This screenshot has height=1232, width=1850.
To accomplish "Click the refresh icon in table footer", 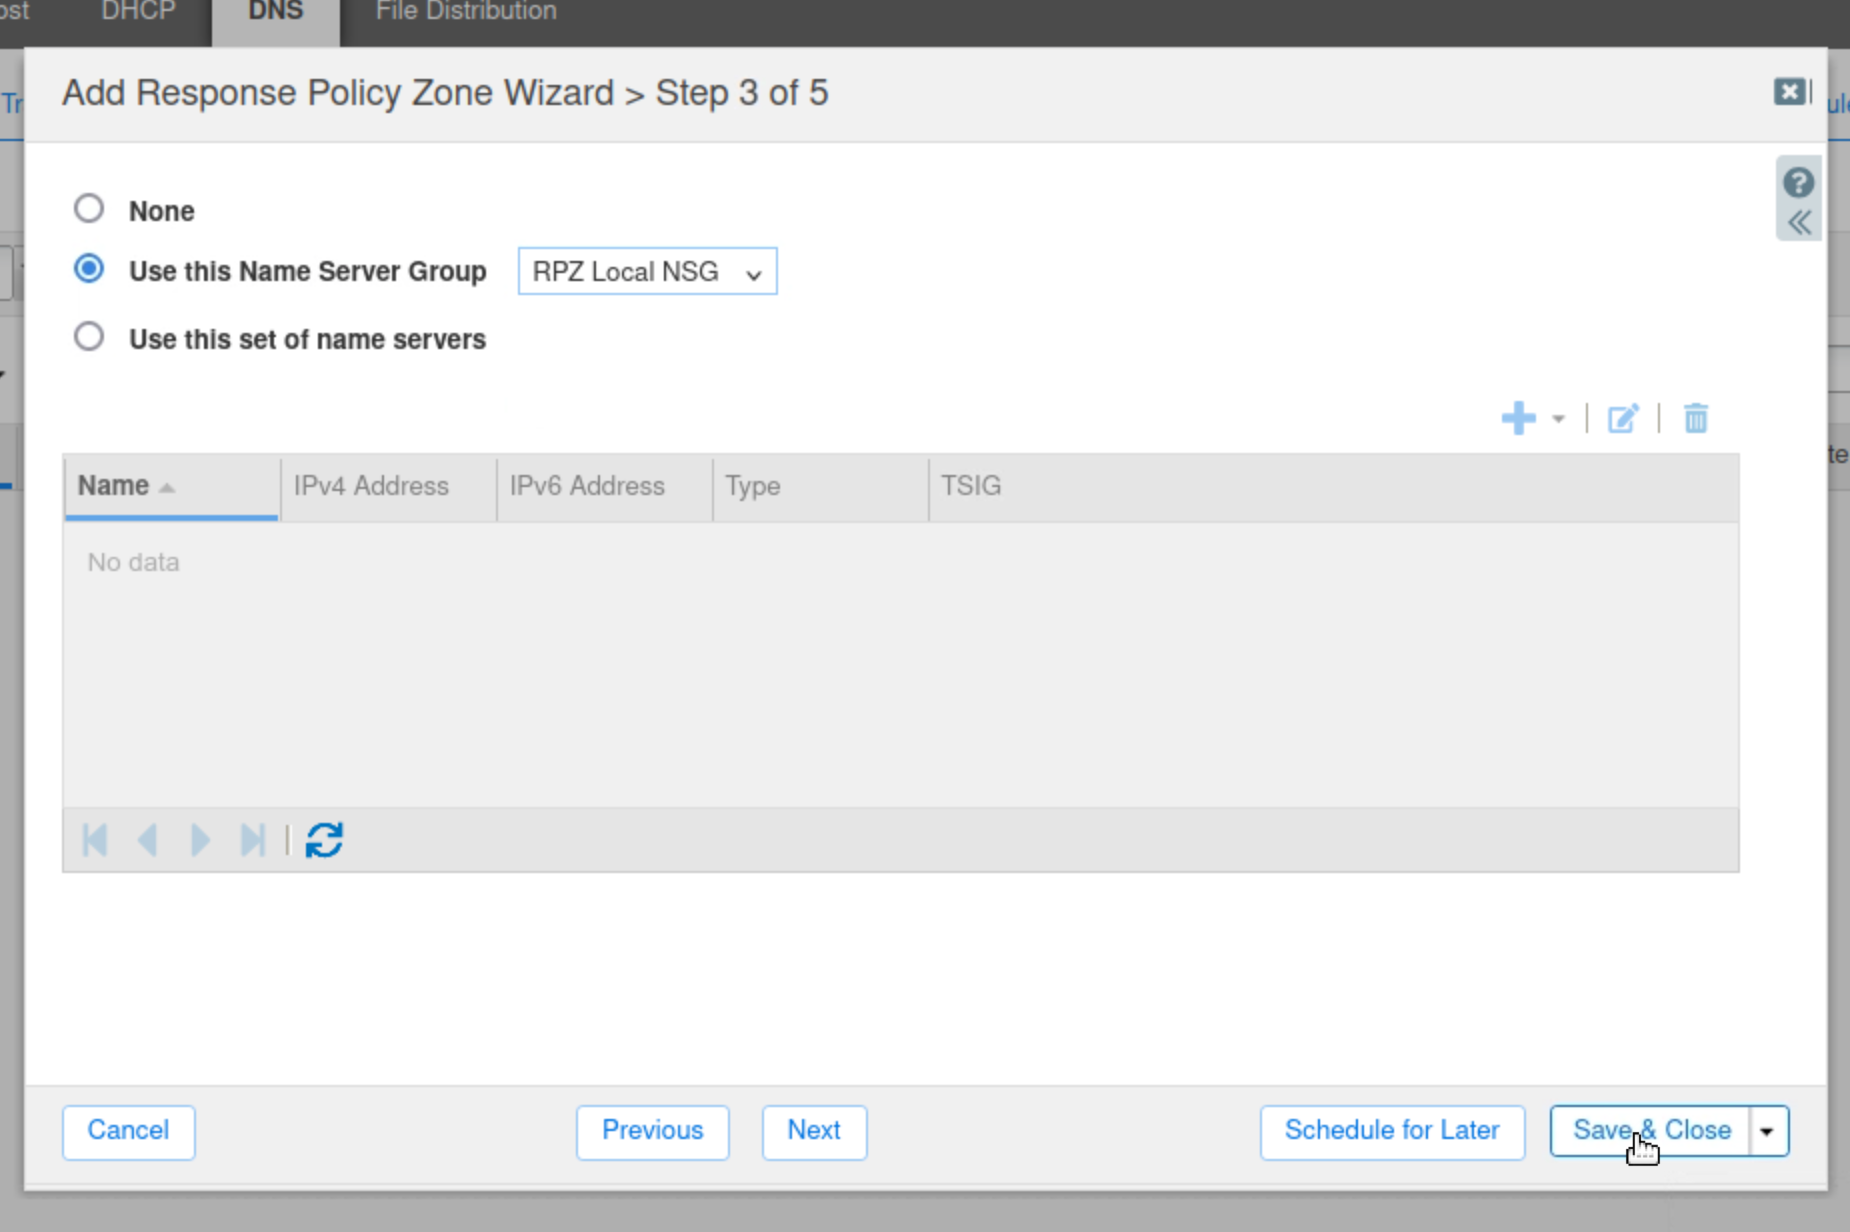I will point(324,840).
